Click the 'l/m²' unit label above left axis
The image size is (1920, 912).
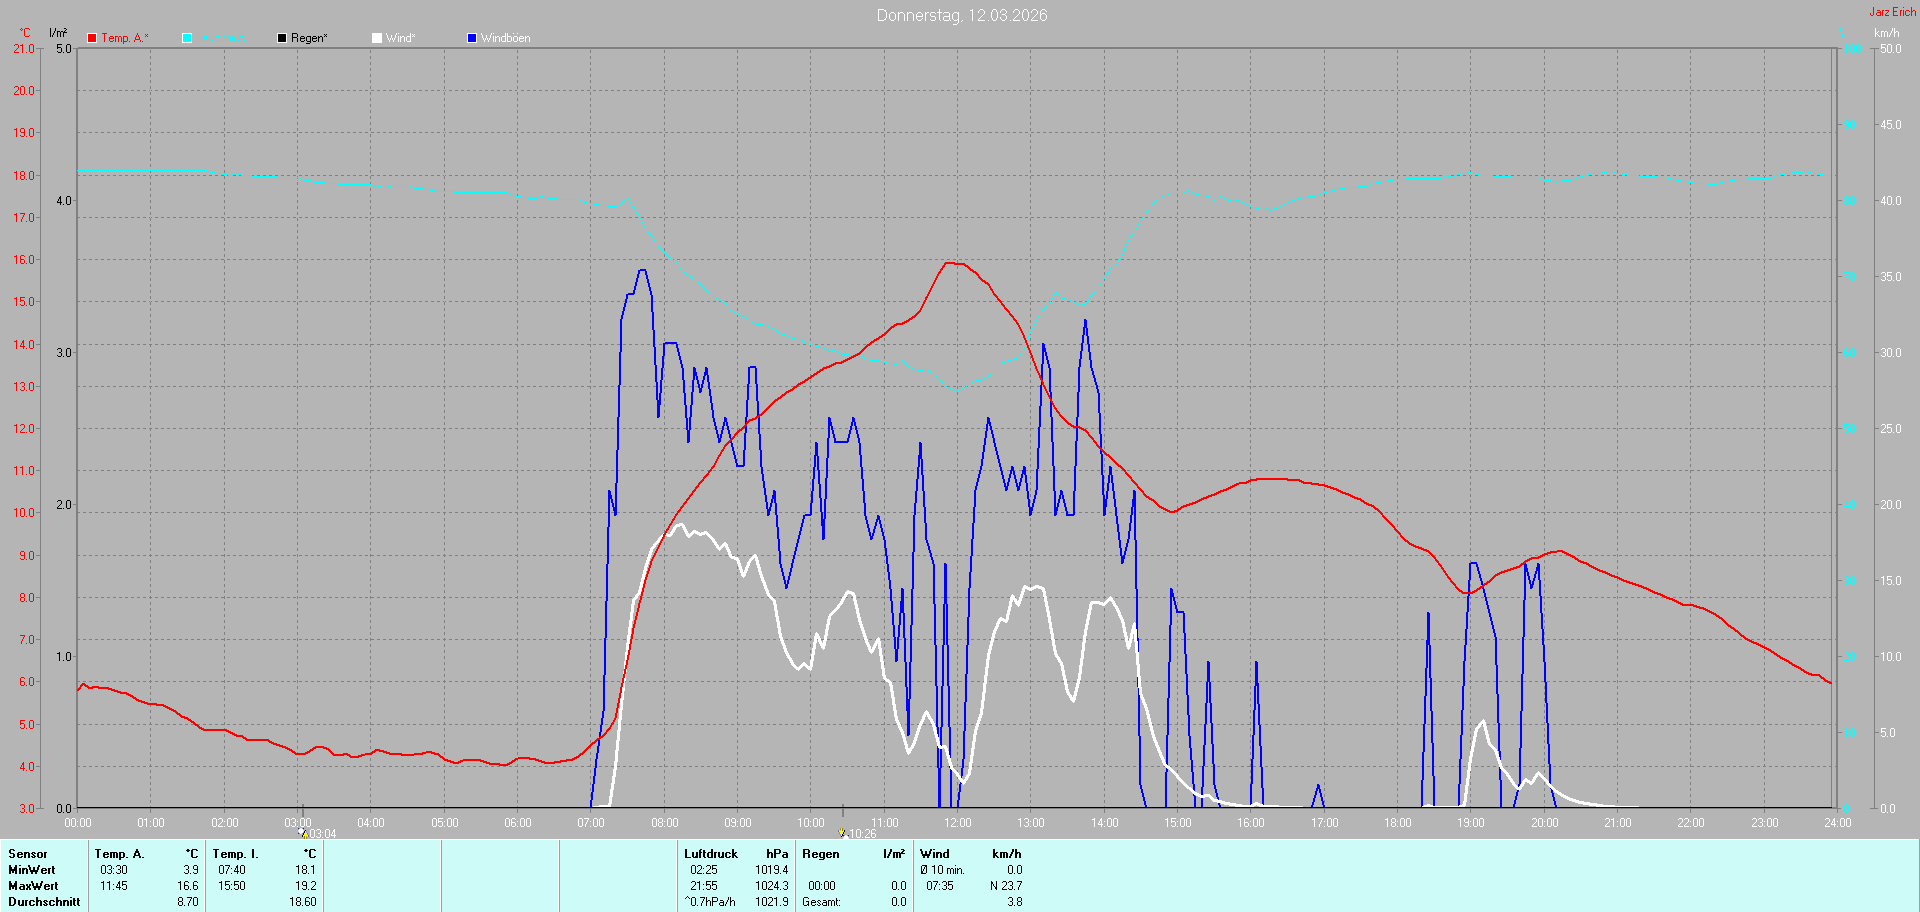point(58,33)
